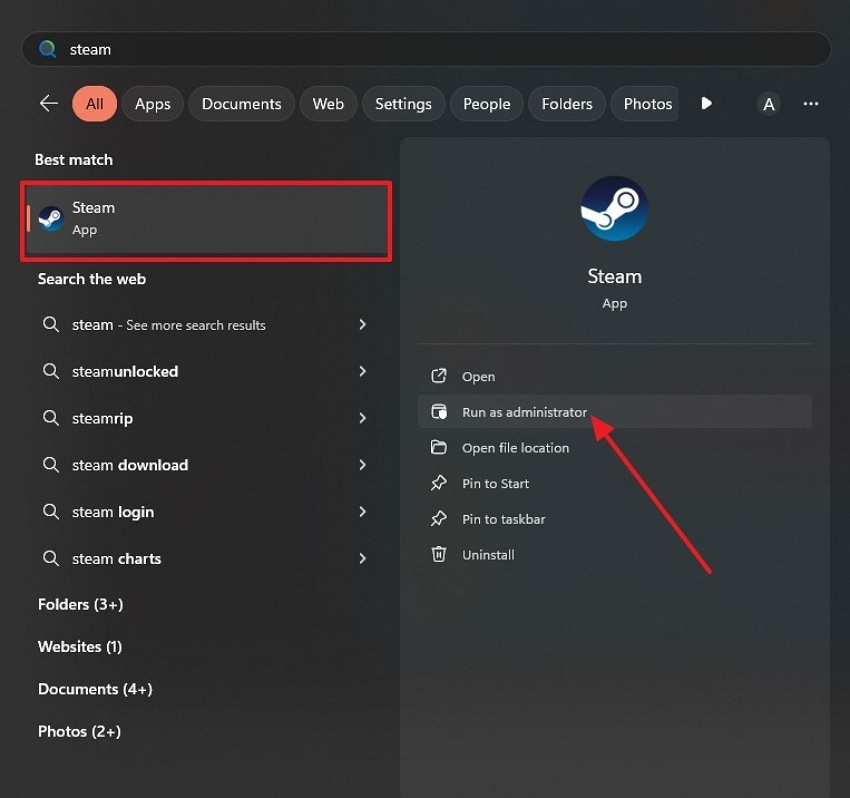This screenshot has height=798, width=850.
Task: Click the Open file location folder icon
Action: [x=439, y=447]
